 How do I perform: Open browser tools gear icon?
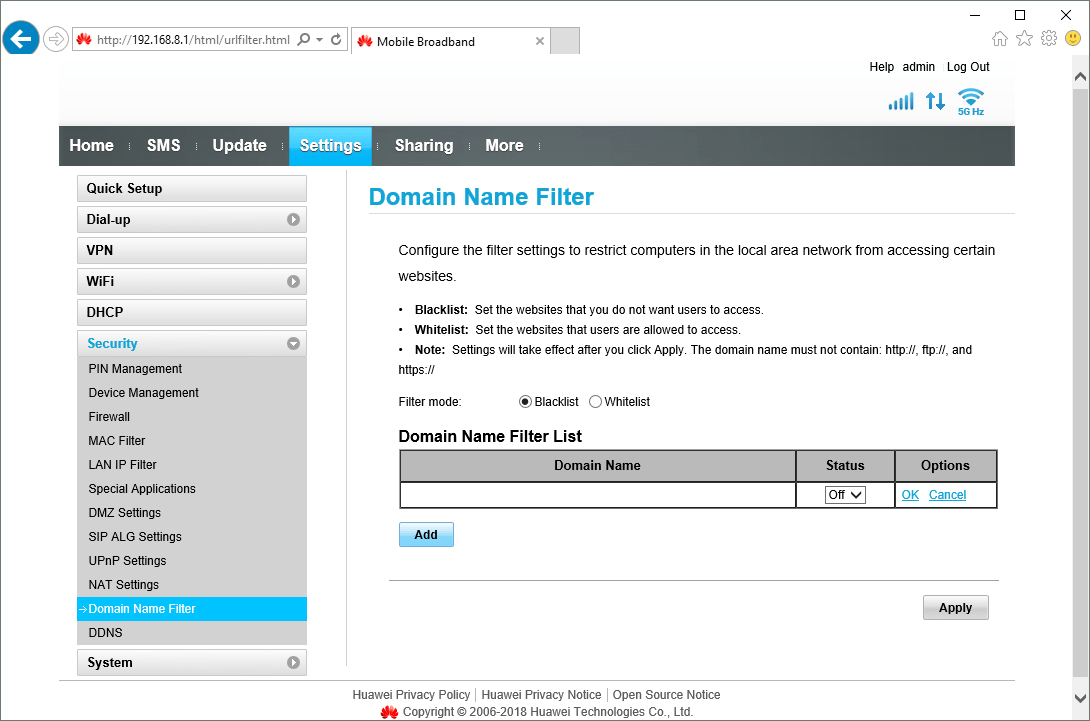point(1048,39)
